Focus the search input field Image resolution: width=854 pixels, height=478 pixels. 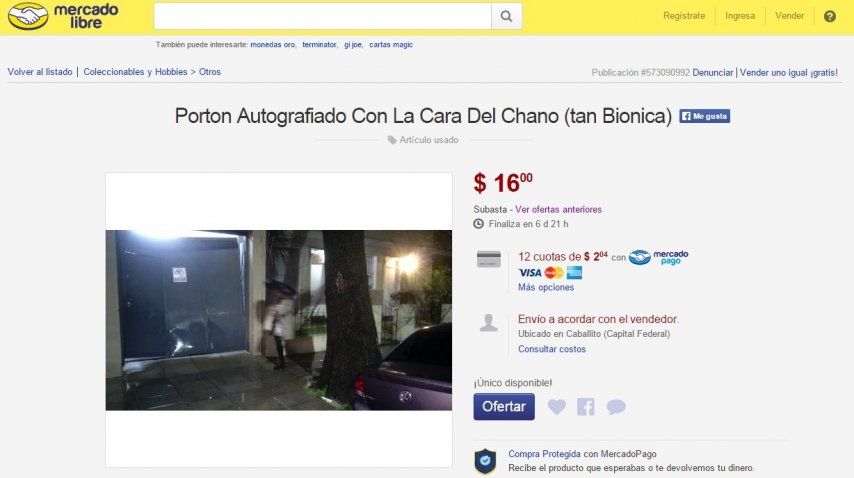click(322, 16)
